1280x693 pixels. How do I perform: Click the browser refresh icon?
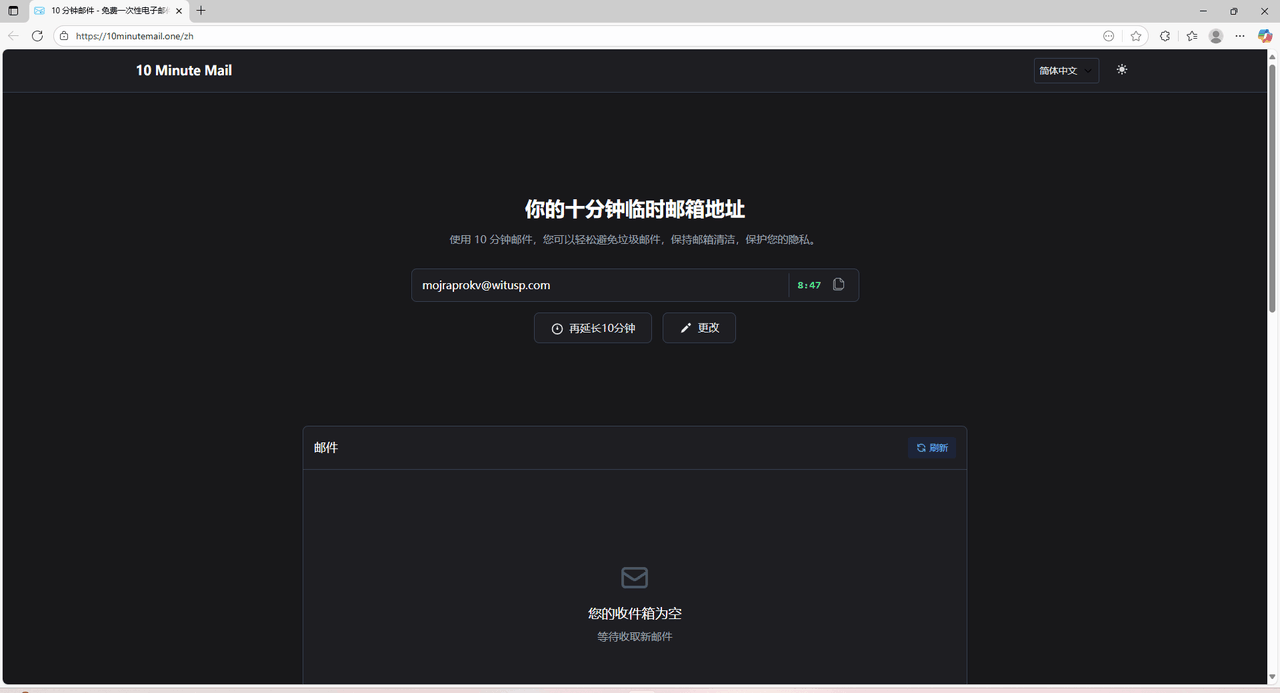pos(37,35)
